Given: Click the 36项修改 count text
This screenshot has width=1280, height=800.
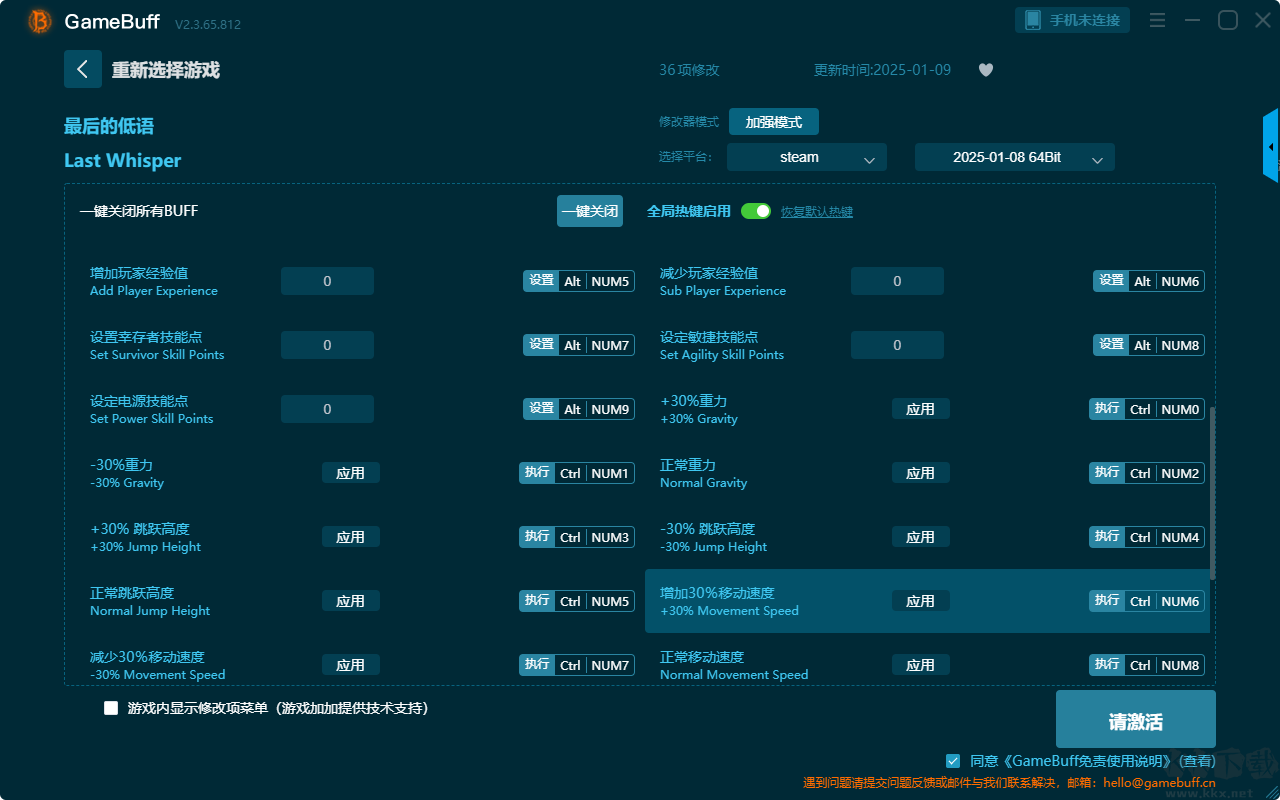Looking at the screenshot, I should pos(689,70).
